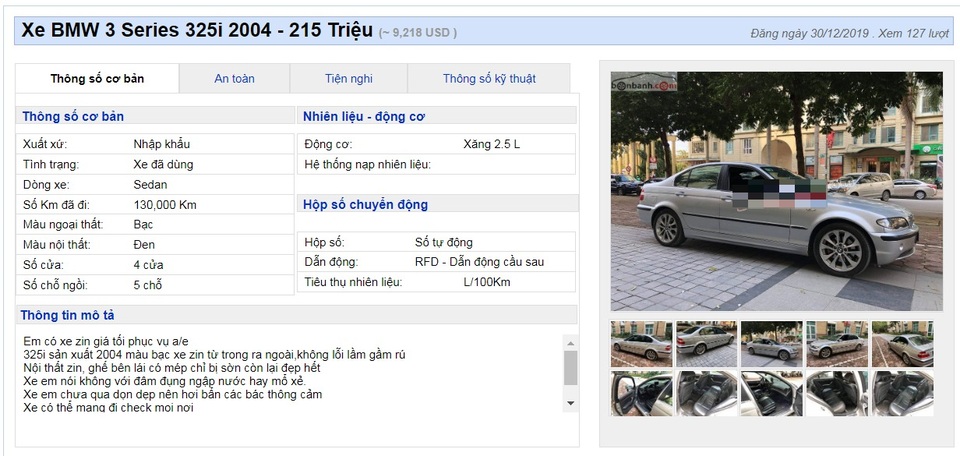Viewport: 960px width, 456px height.
Task: Click the value 4 cửa
Action: [148, 265]
